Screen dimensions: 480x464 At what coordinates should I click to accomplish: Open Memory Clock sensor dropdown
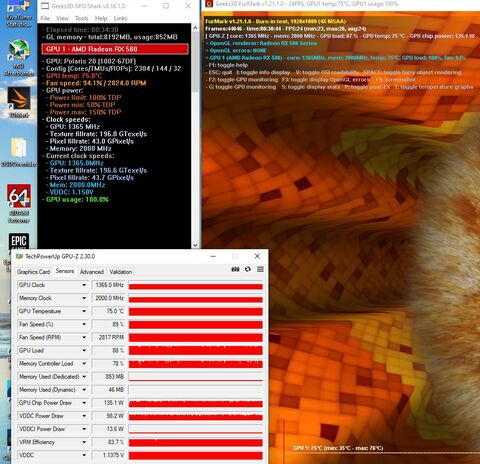pos(84,298)
